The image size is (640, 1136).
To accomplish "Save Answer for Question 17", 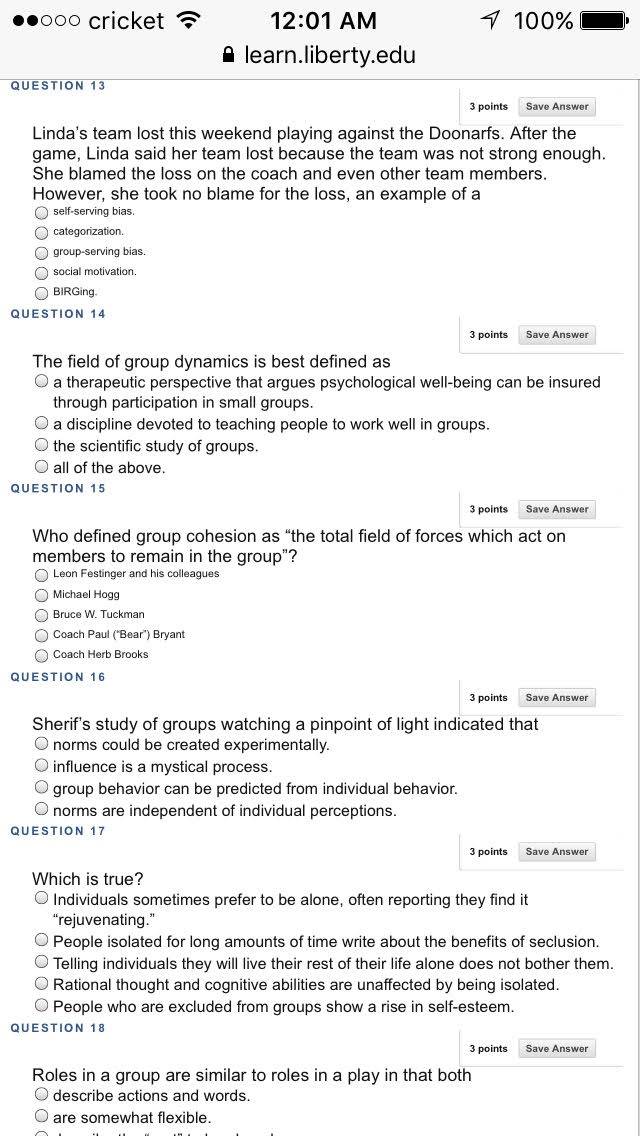I will click(557, 852).
